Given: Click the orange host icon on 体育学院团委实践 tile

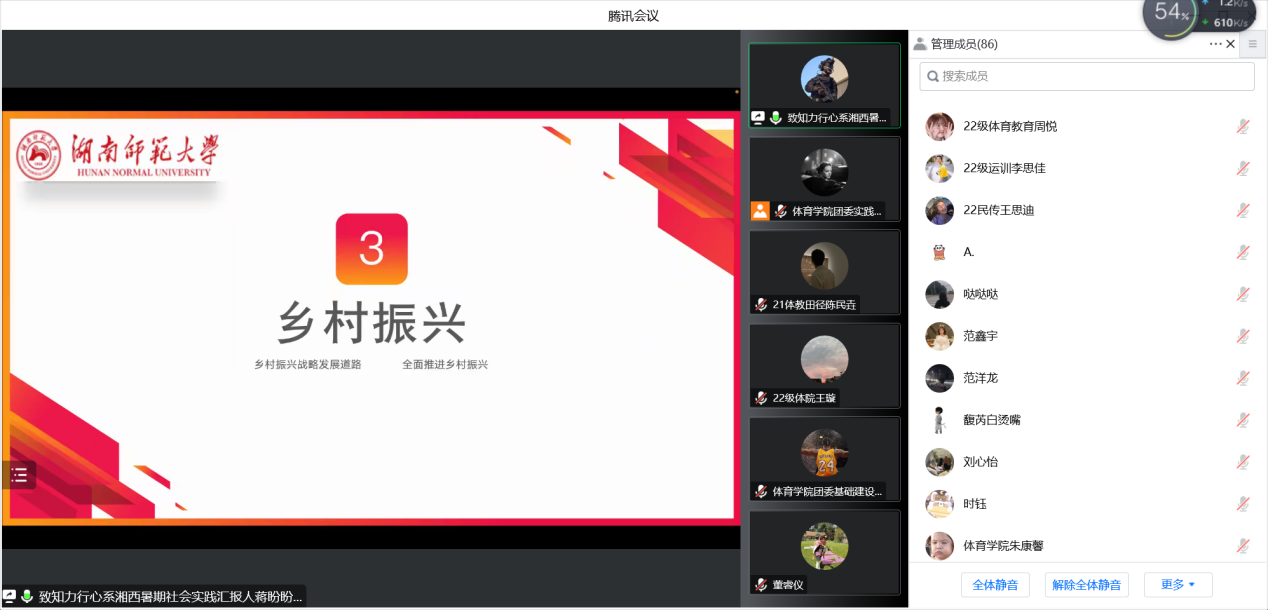Looking at the screenshot, I should pos(760,211).
